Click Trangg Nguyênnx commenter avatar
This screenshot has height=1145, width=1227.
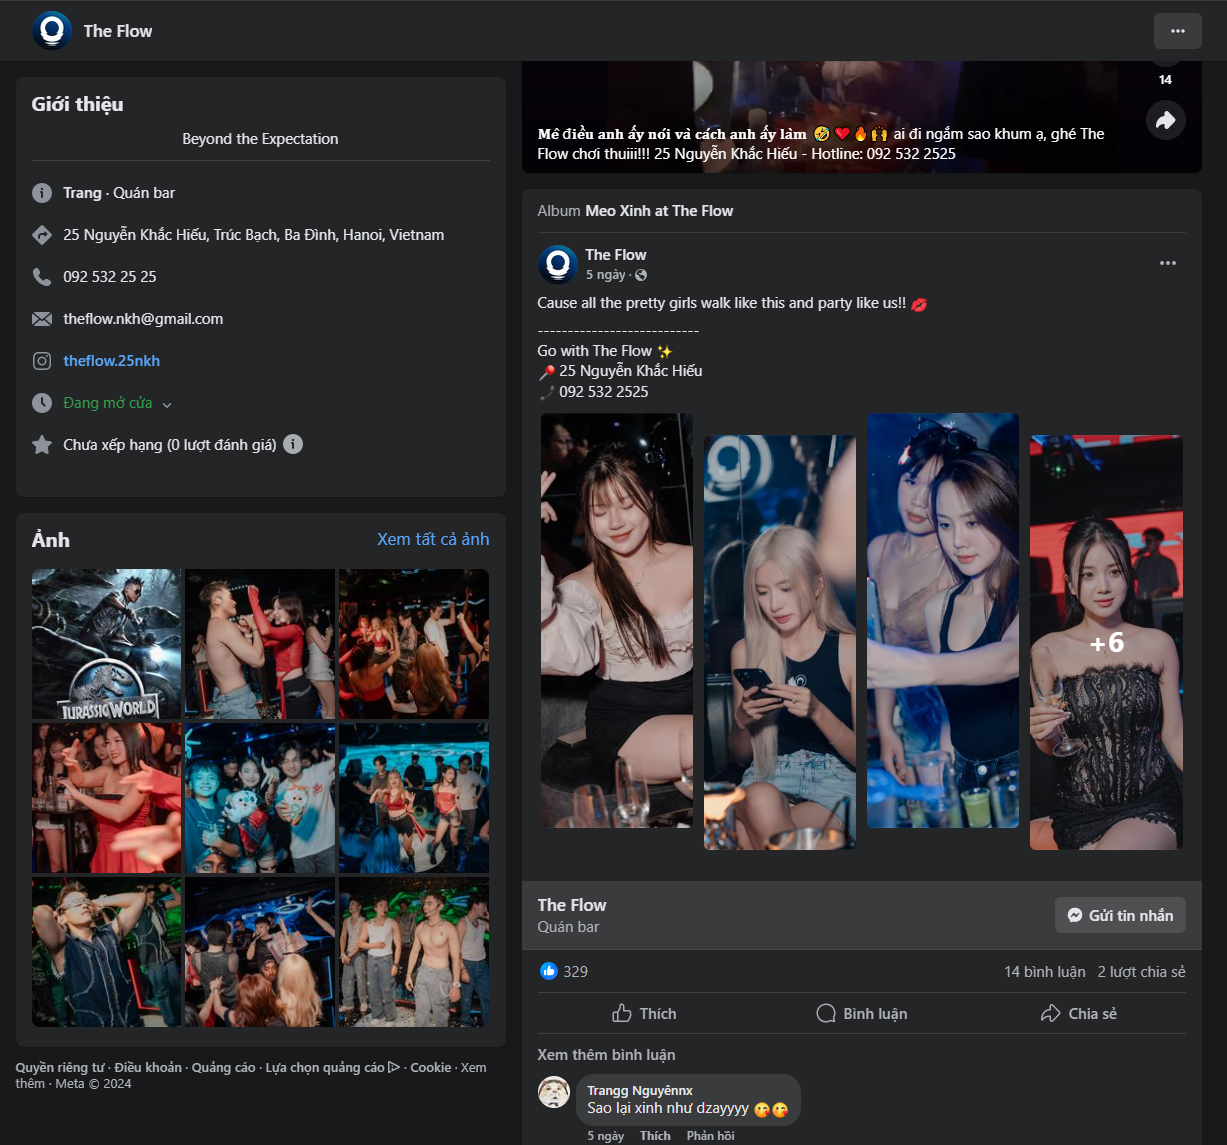[554, 1092]
